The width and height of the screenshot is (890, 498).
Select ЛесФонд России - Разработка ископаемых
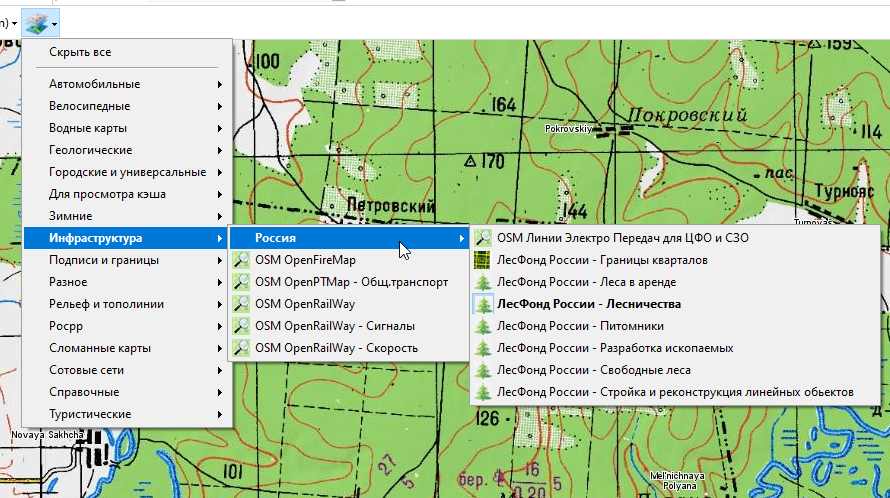click(614, 348)
